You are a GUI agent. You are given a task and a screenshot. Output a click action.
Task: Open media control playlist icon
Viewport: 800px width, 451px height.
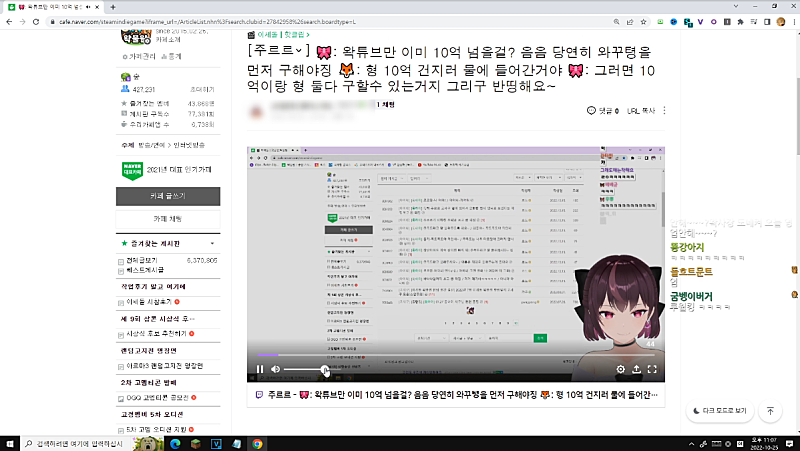click(x=754, y=22)
